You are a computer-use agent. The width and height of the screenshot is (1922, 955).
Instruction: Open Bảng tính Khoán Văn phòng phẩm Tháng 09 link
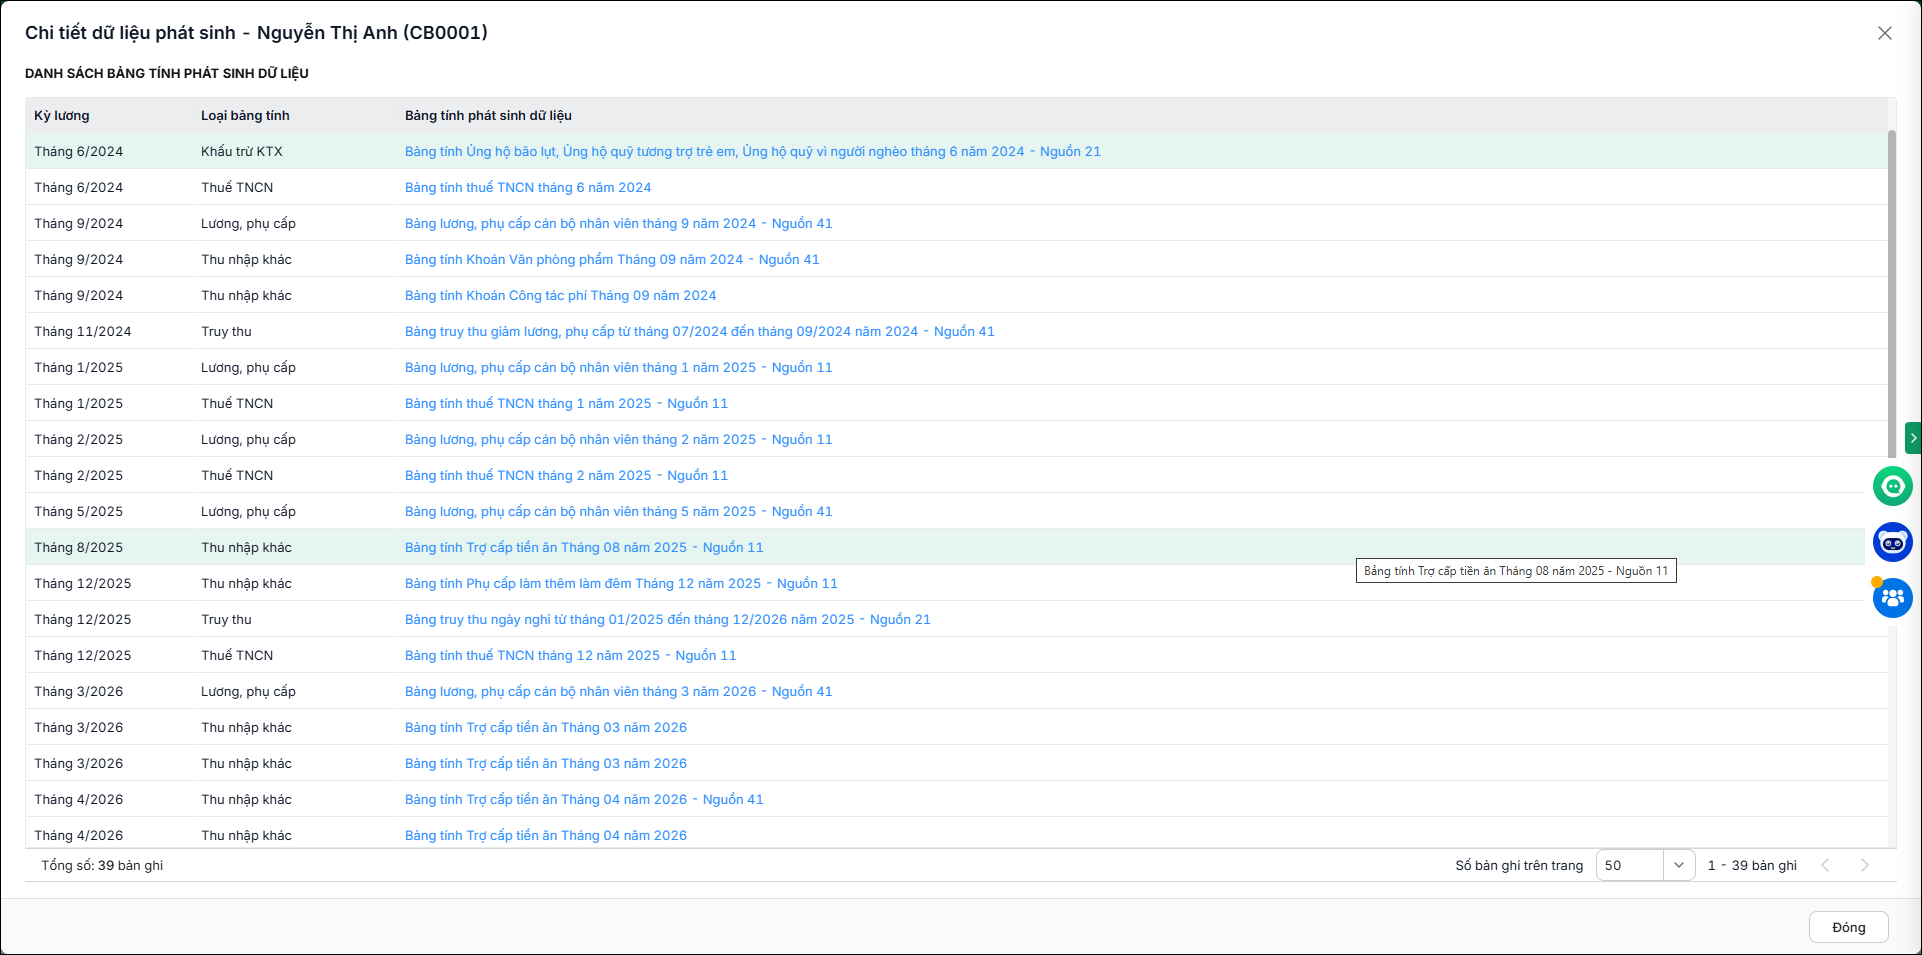tap(612, 260)
